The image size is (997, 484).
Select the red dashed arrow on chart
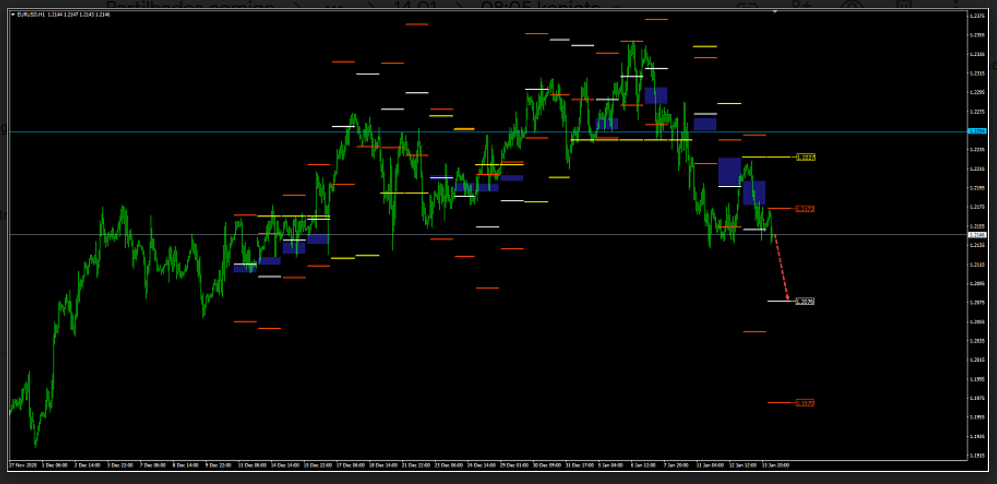coord(782,267)
